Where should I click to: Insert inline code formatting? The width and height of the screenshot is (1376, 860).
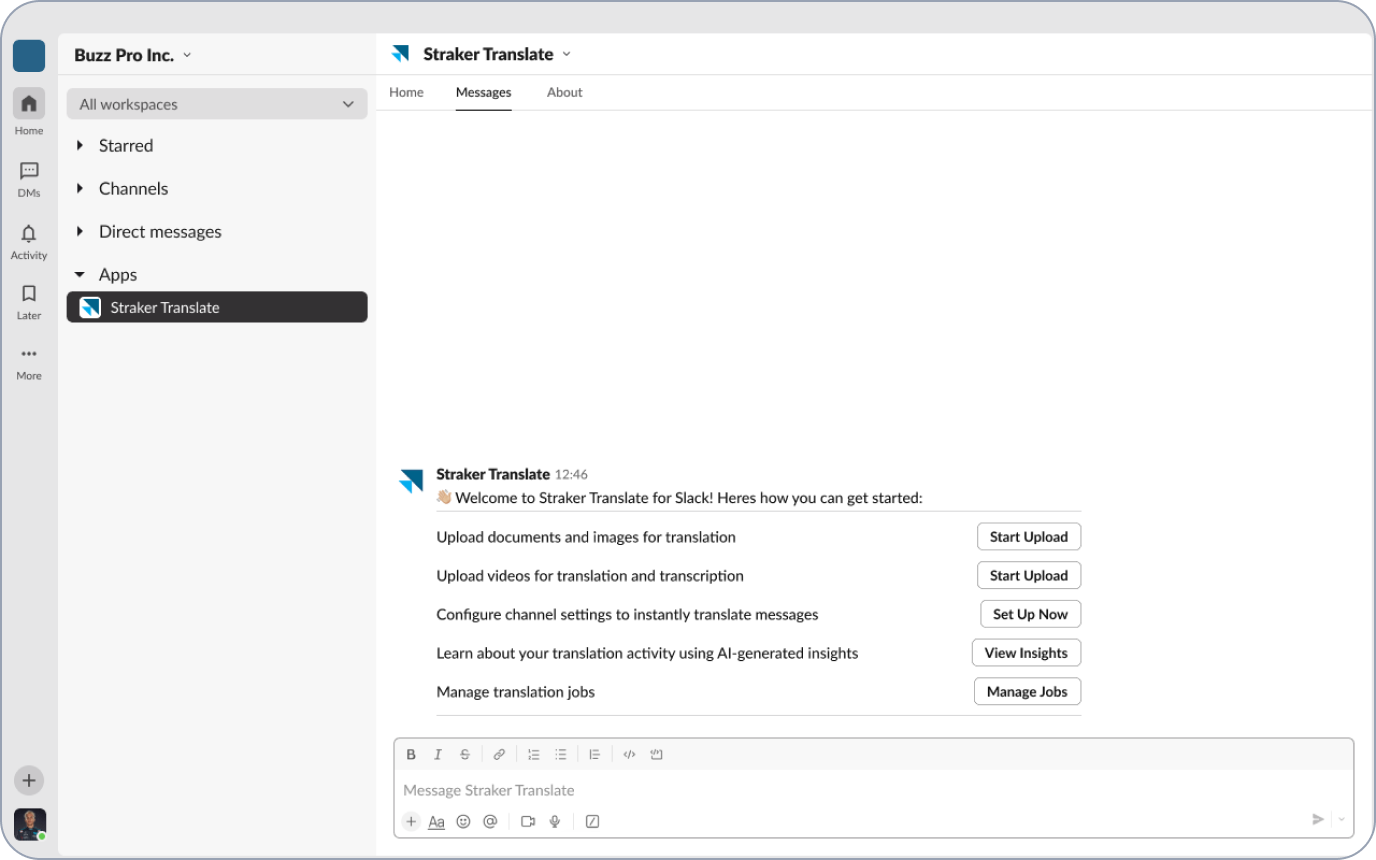(x=629, y=755)
